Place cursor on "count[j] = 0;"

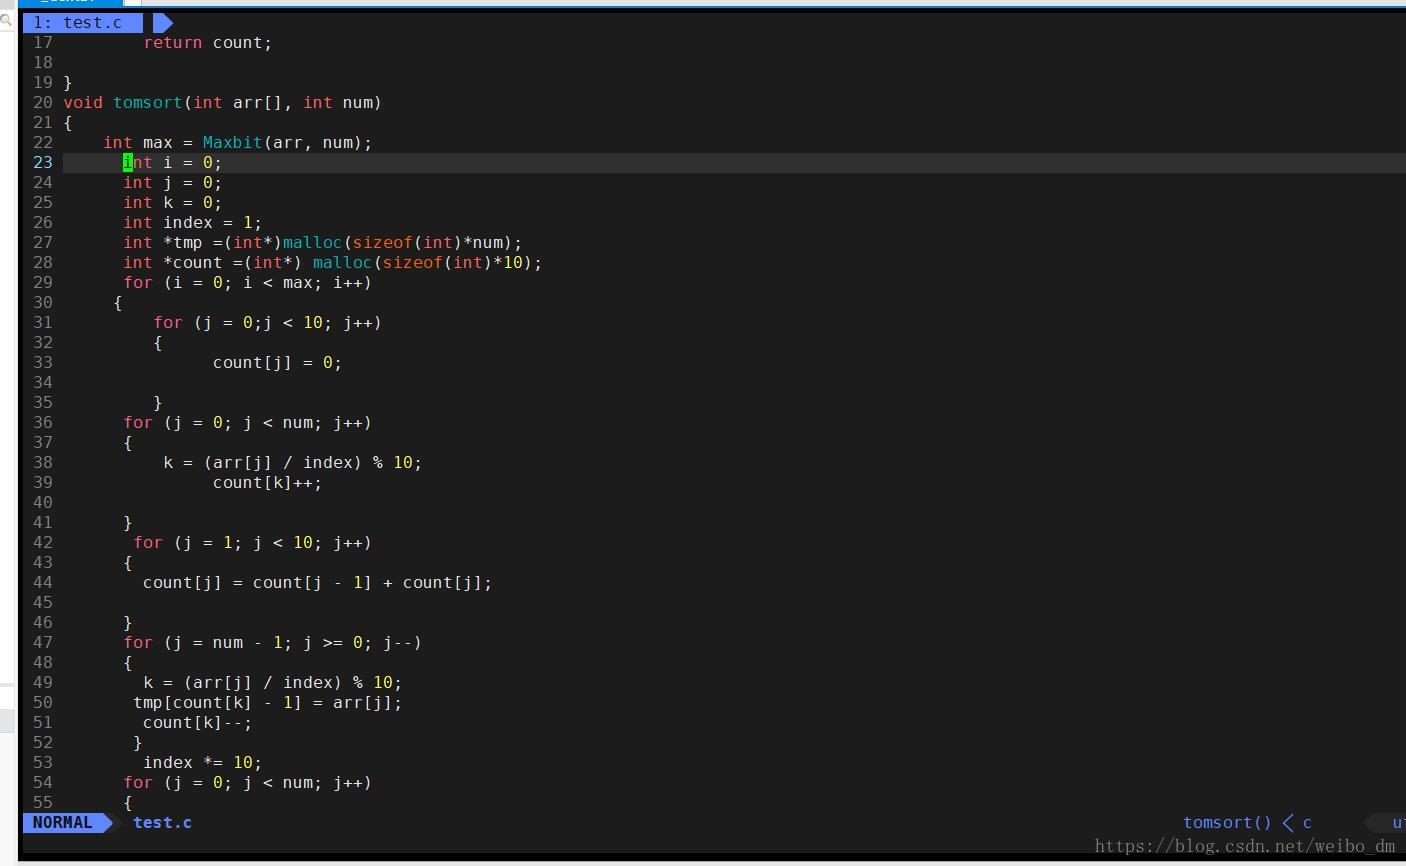pos(278,362)
